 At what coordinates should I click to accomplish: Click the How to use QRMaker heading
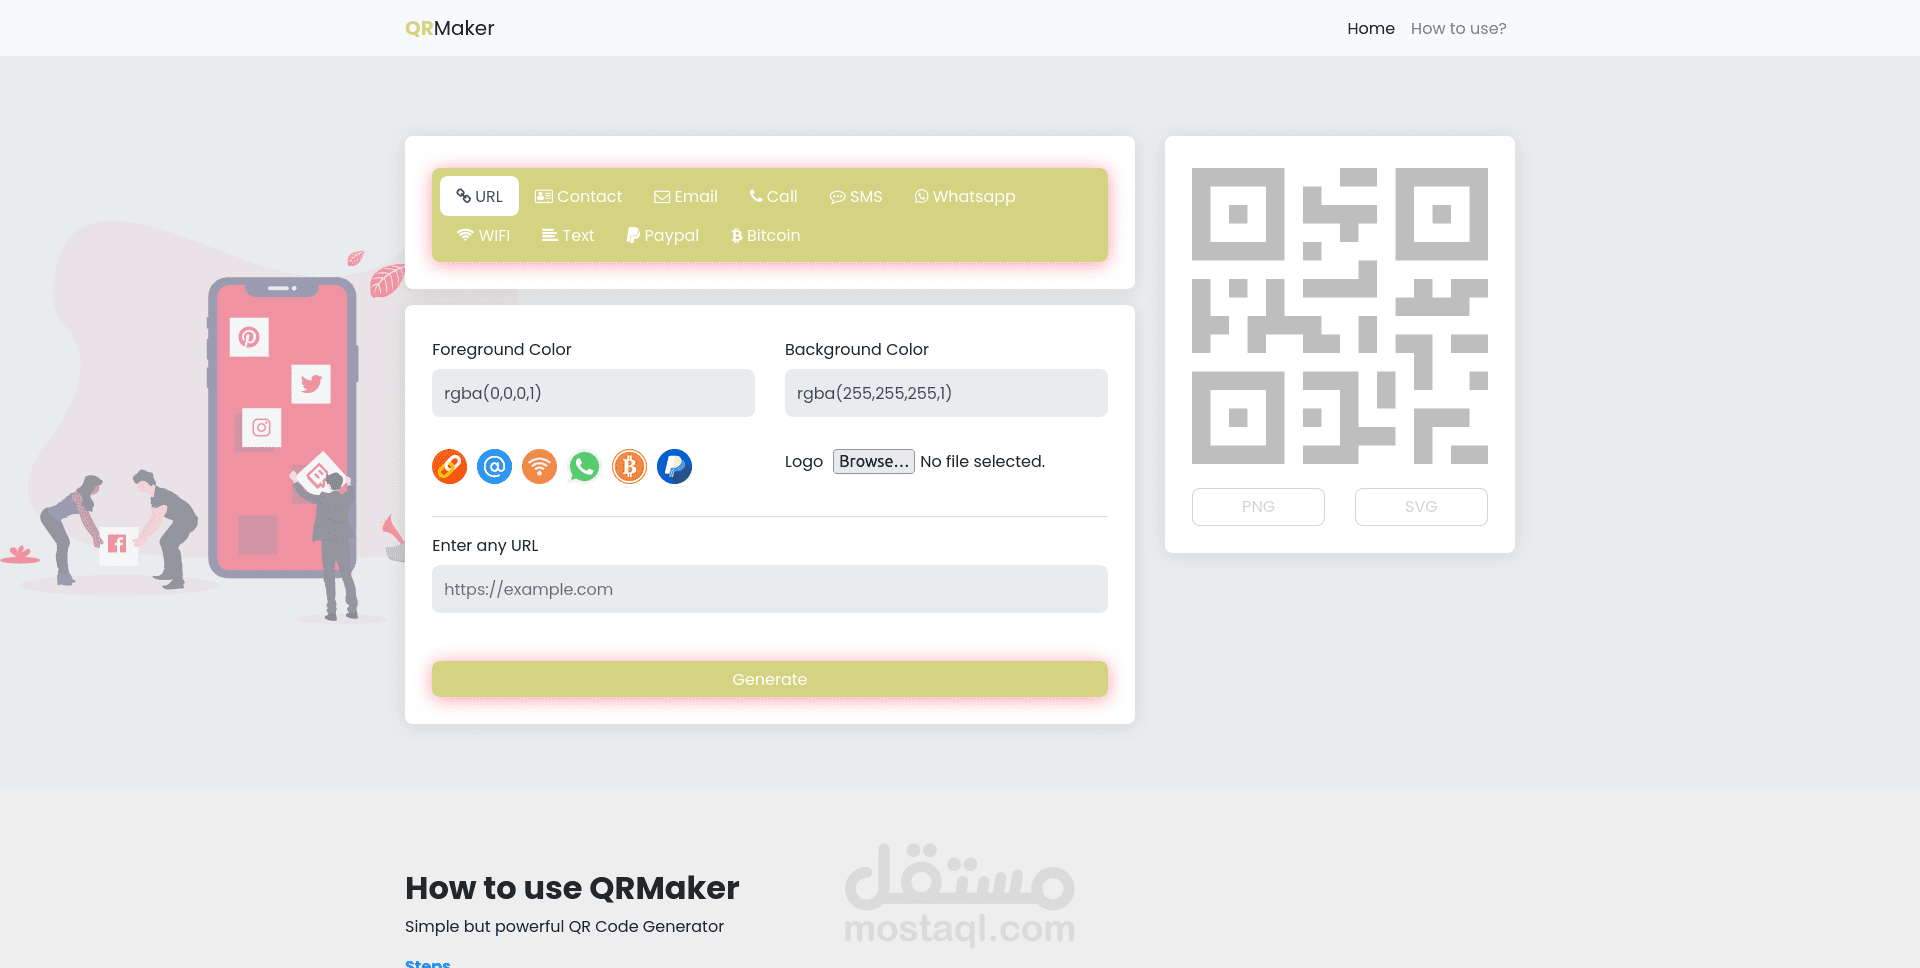[572, 888]
